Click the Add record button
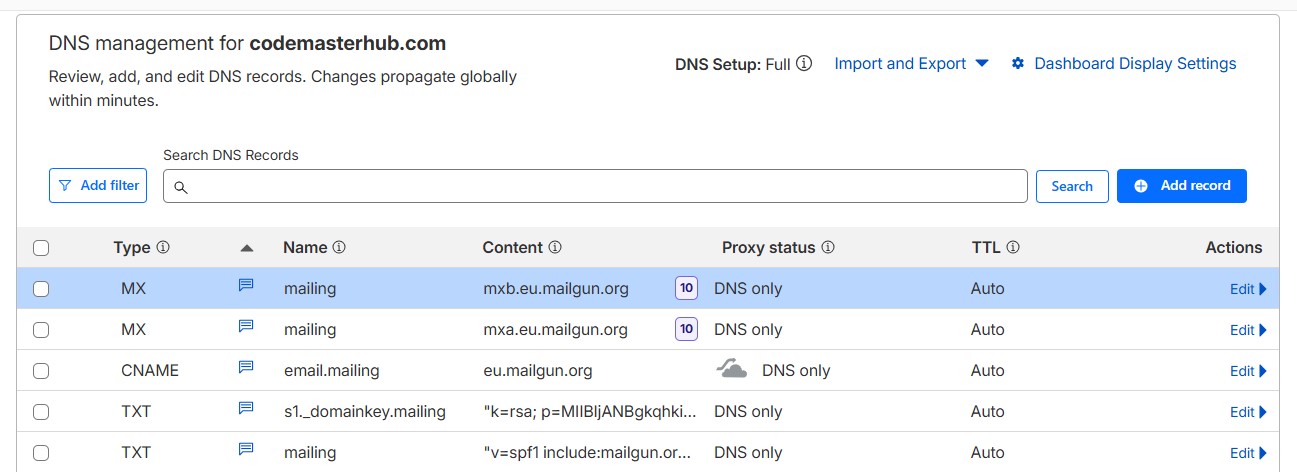Screen dimensions: 1297x472 coord(1181,186)
